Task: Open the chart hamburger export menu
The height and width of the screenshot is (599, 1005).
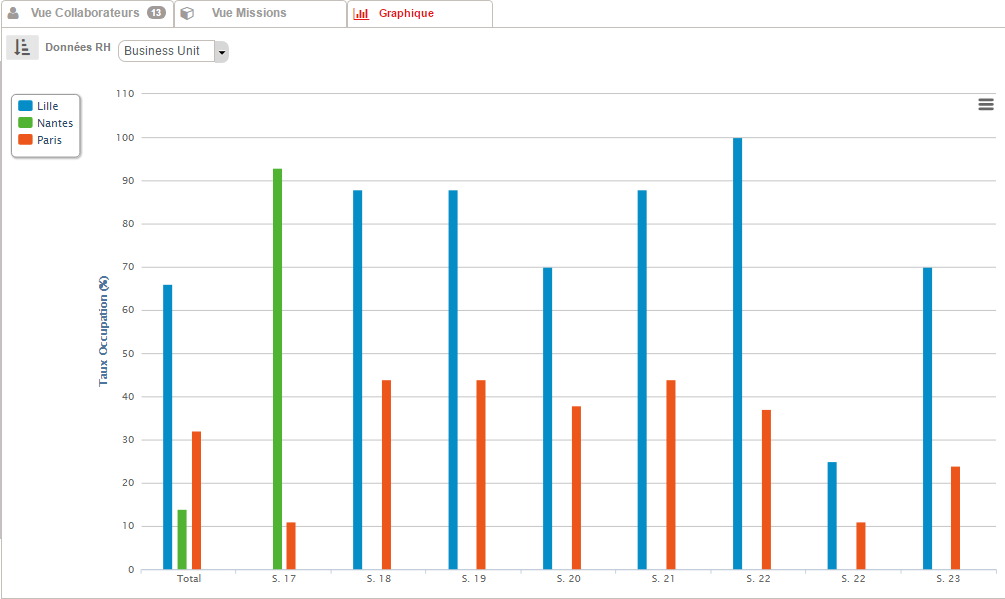Action: pyautogui.click(x=985, y=105)
